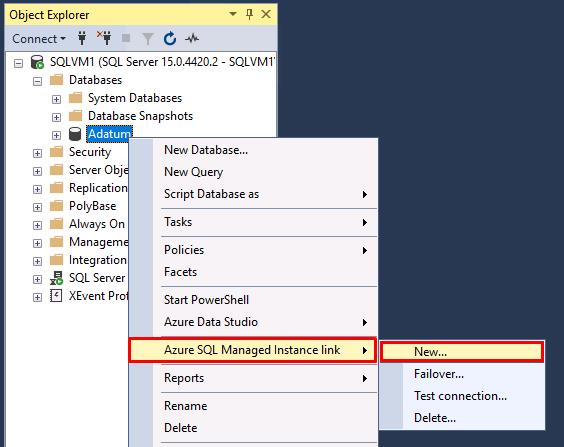Screen dimensions: 564x447
Task: Open Activity Monitor pulse icon
Action: (x=192, y=38)
